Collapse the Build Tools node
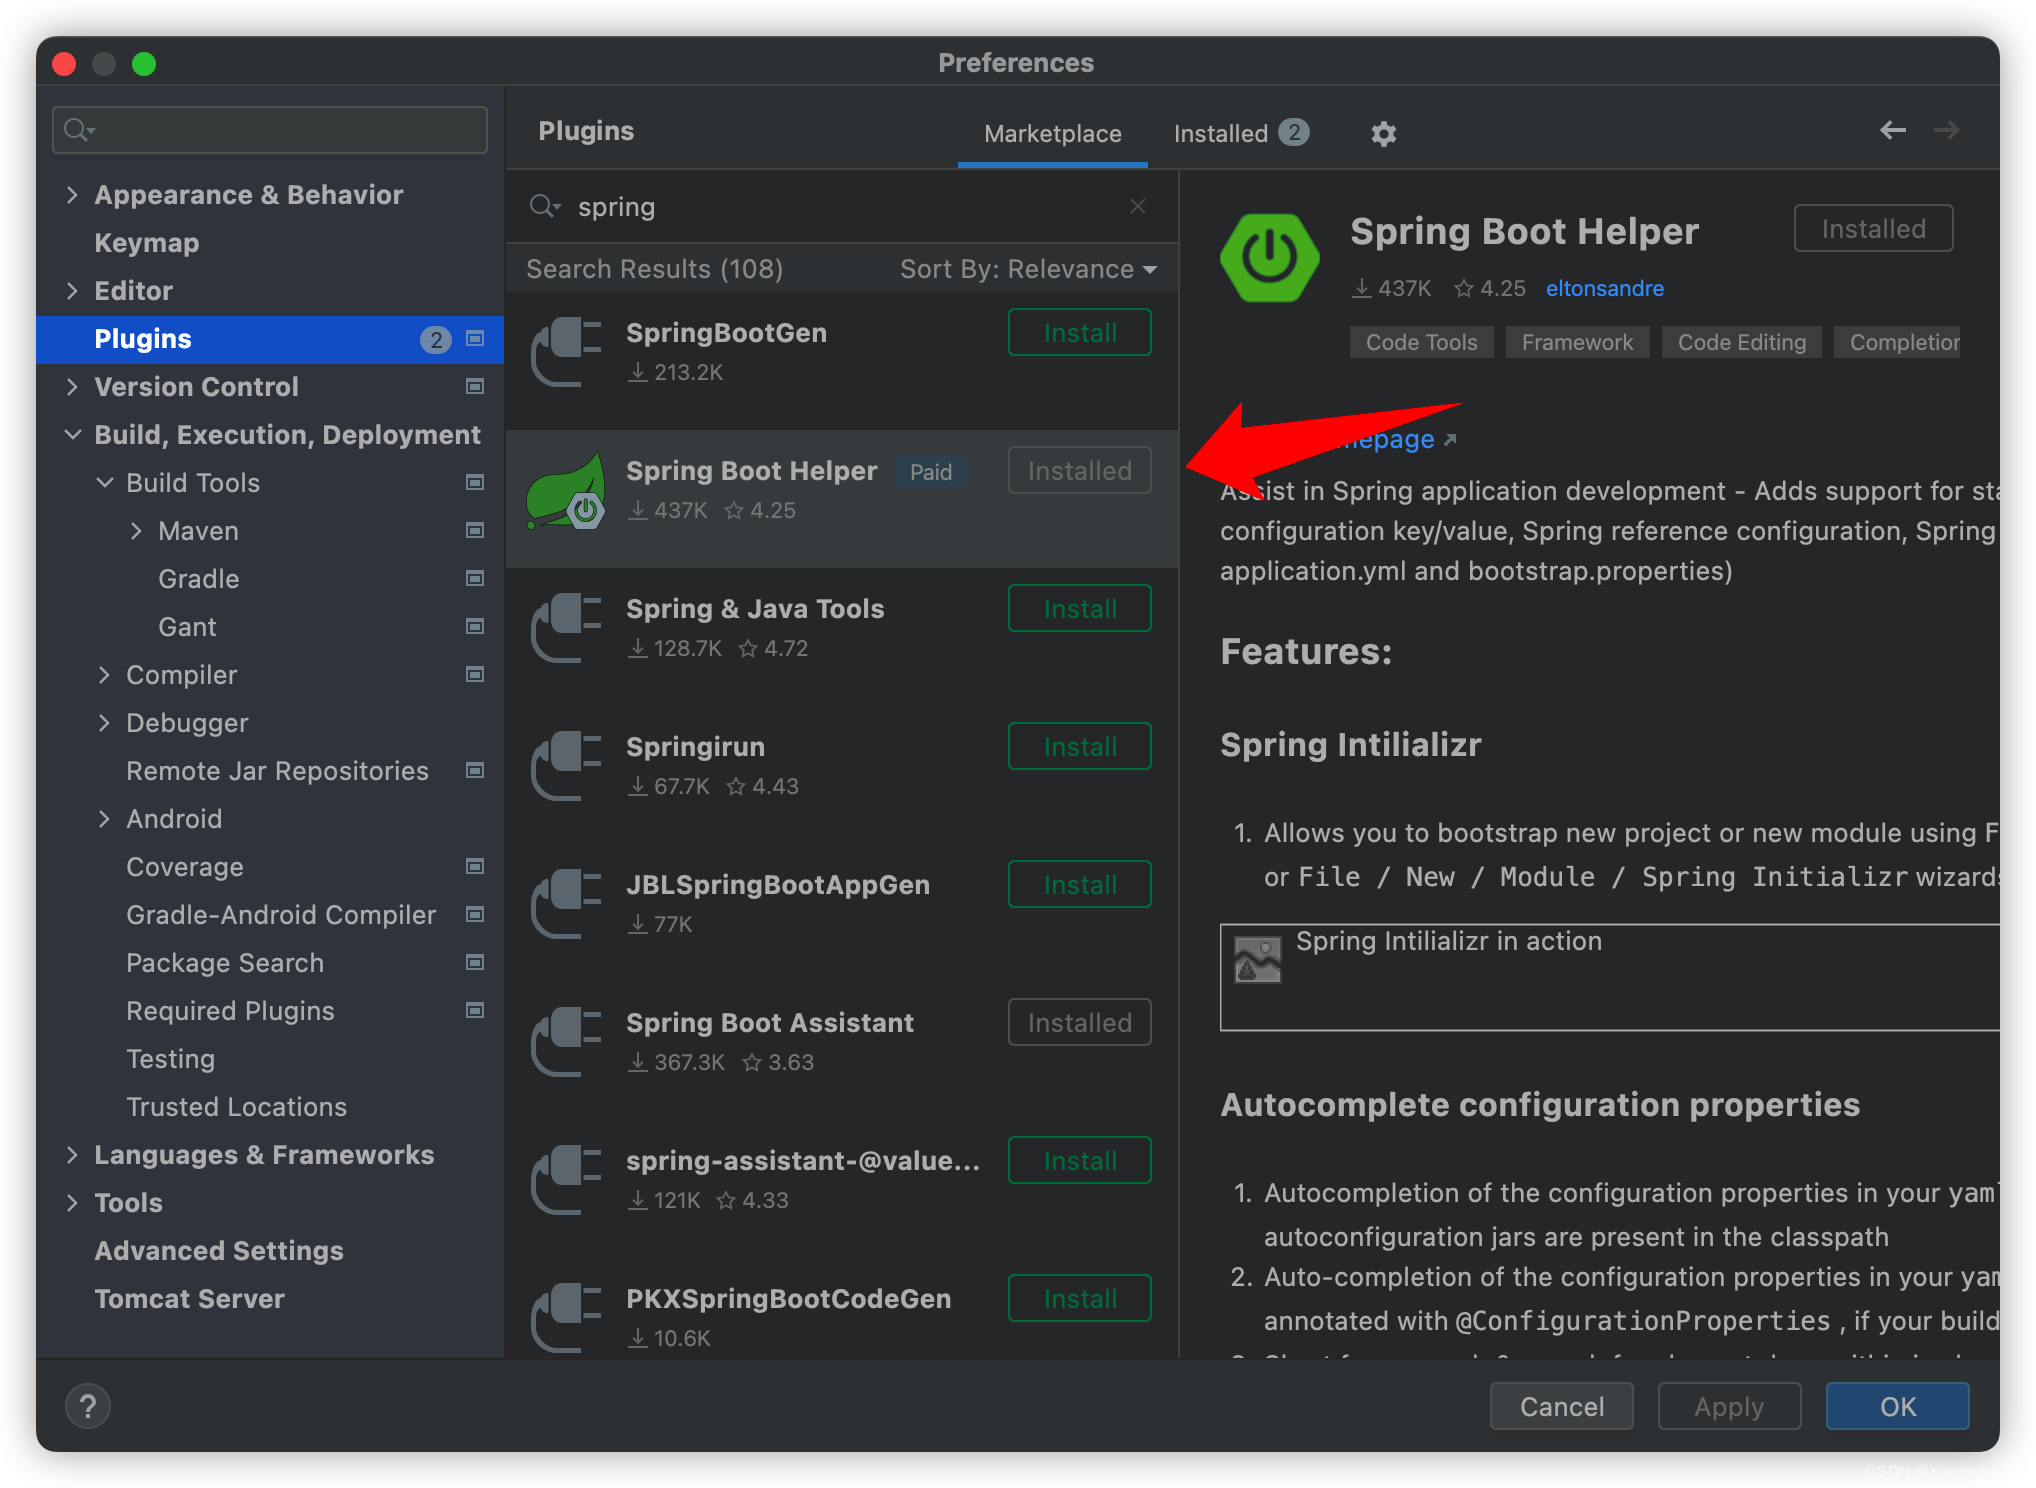This screenshot has height=1488, width=2036. pyautogui.click(x=104, y=482)
